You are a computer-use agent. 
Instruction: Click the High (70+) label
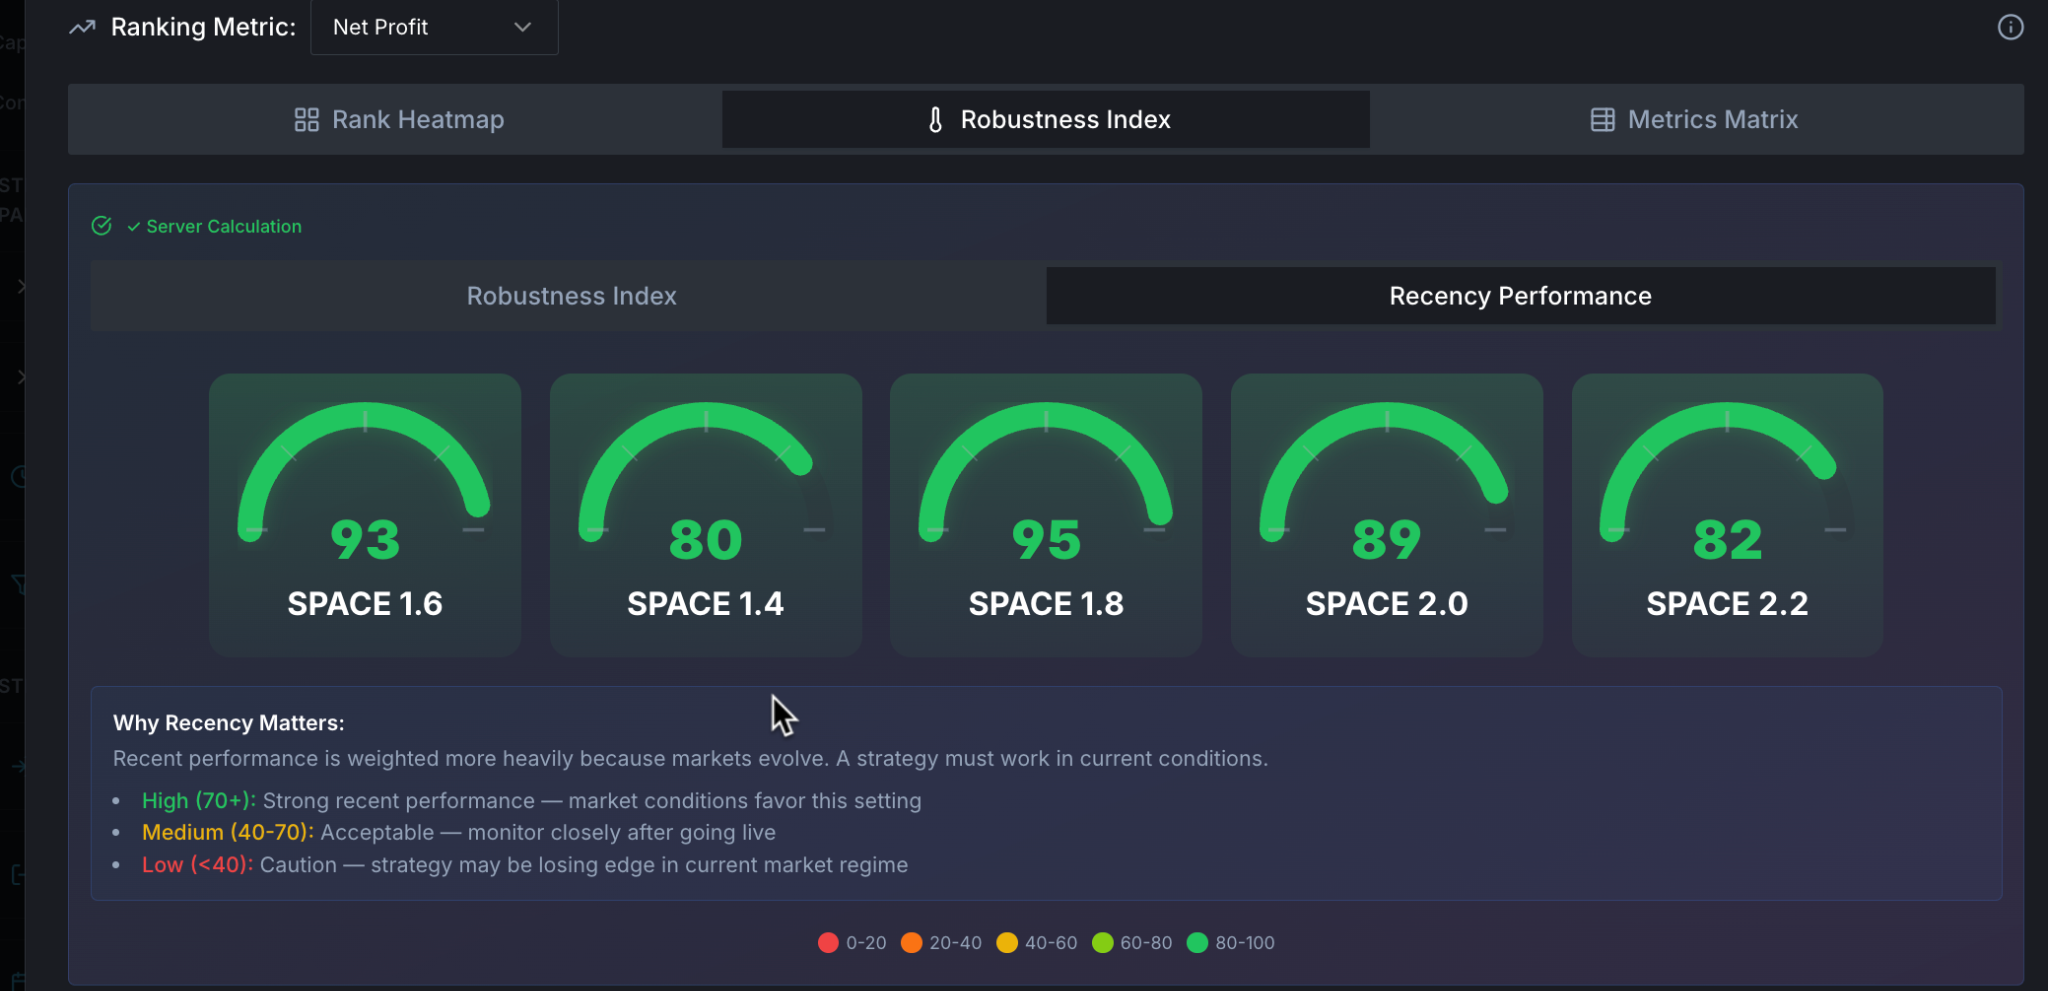[199, 801]
